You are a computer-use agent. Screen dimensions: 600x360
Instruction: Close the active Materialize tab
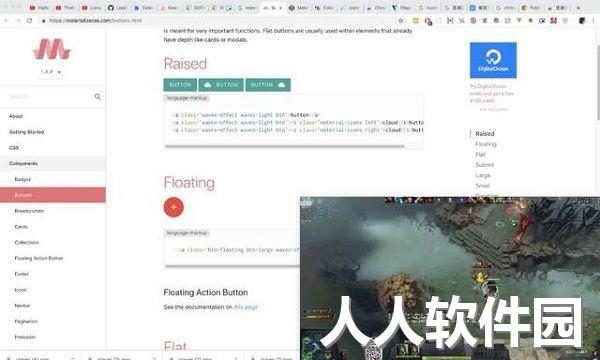click(x=280, y=8)
